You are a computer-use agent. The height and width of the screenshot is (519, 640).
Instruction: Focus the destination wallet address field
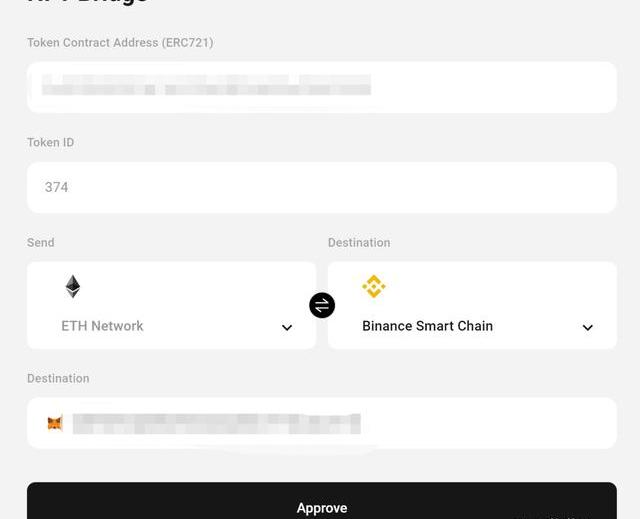click(x=490, y=423)
